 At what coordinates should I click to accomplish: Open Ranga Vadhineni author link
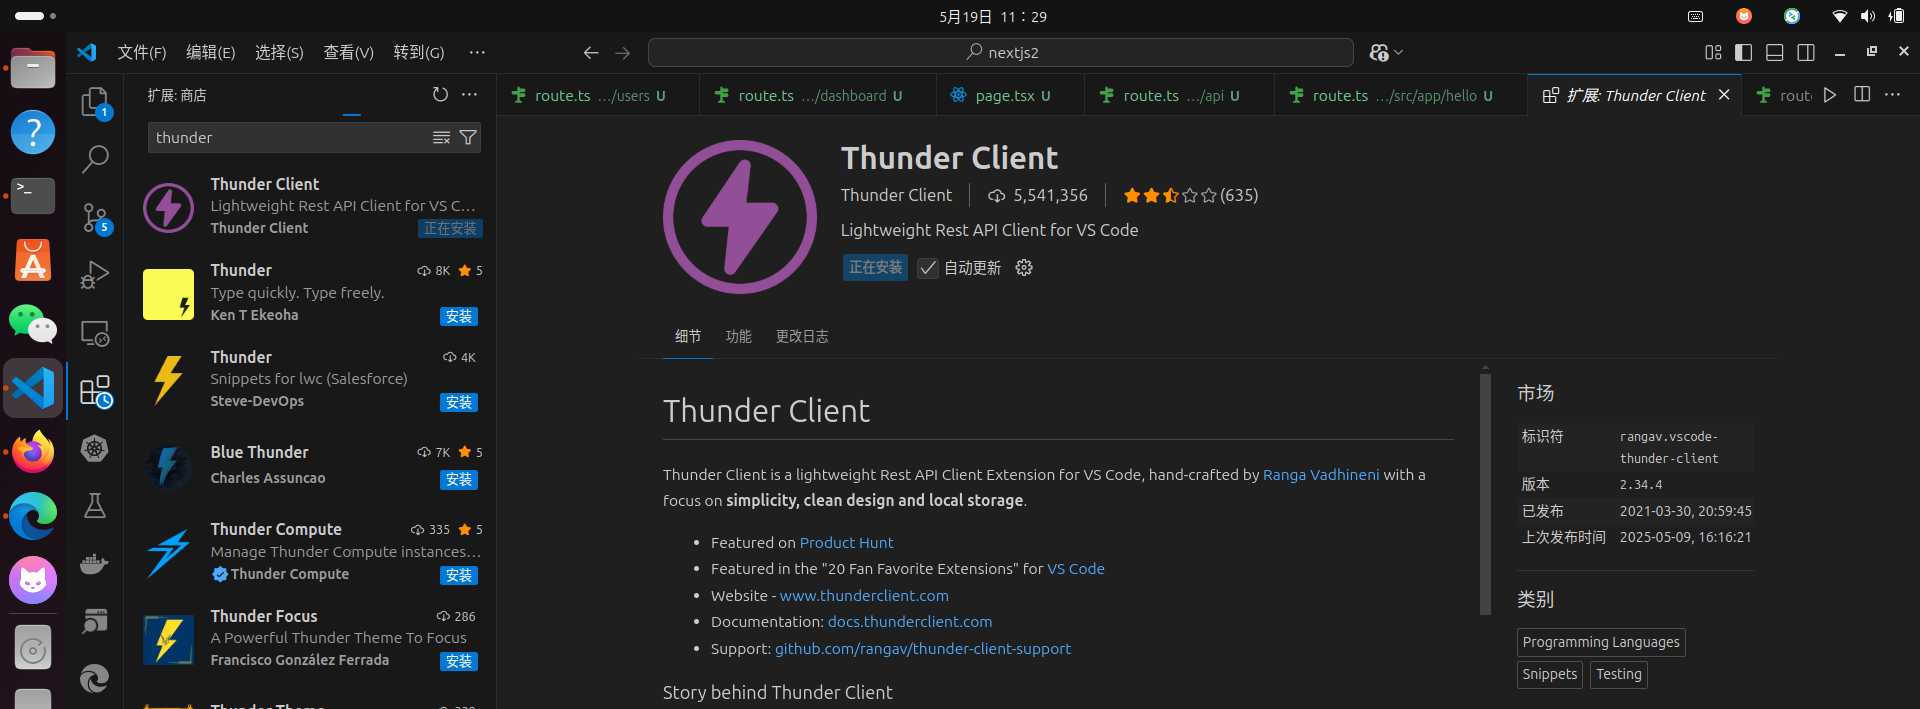tap(1321, 475)
